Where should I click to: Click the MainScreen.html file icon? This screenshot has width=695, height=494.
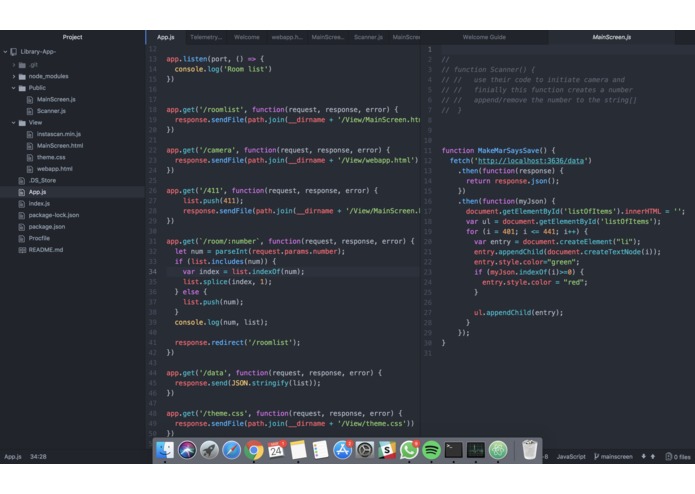coord(30,146)
